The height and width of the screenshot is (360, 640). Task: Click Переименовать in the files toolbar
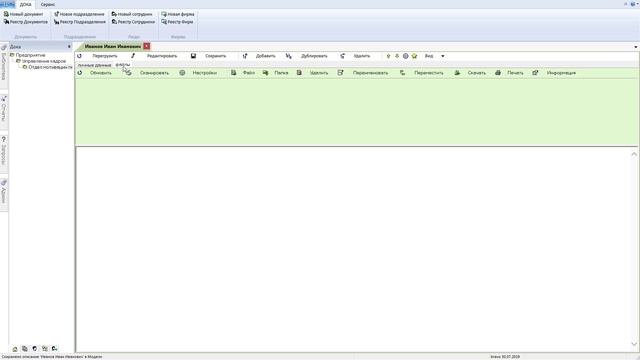coord(363,73)
